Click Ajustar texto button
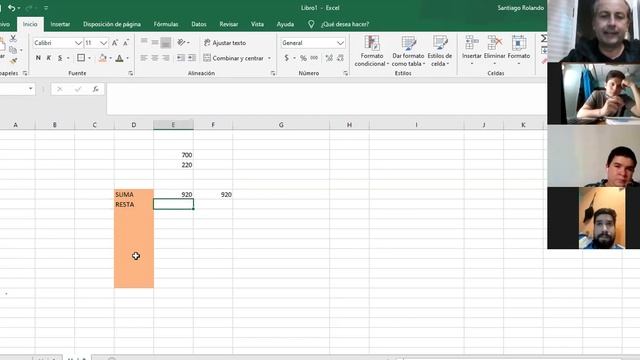Viewport: 640px width, 360px height. [x=225, y=43]
